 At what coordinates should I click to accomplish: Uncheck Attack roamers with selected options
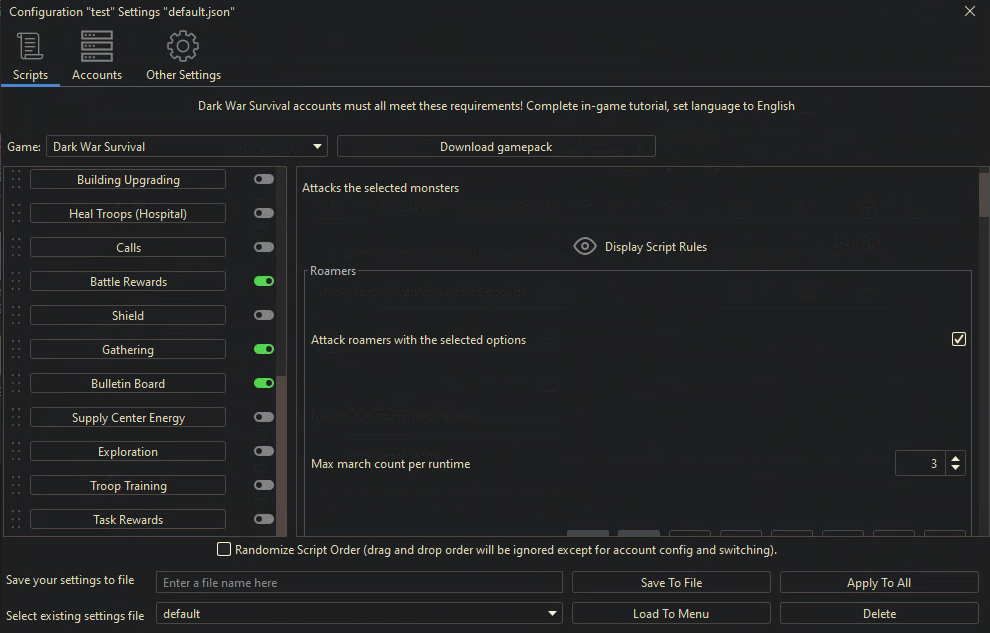958,340
